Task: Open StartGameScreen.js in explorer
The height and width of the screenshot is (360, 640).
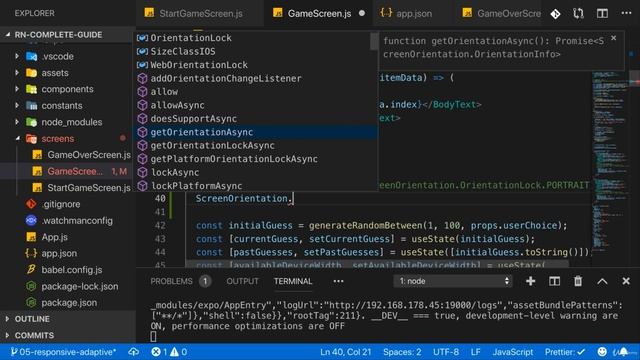Action: point(68,188)
